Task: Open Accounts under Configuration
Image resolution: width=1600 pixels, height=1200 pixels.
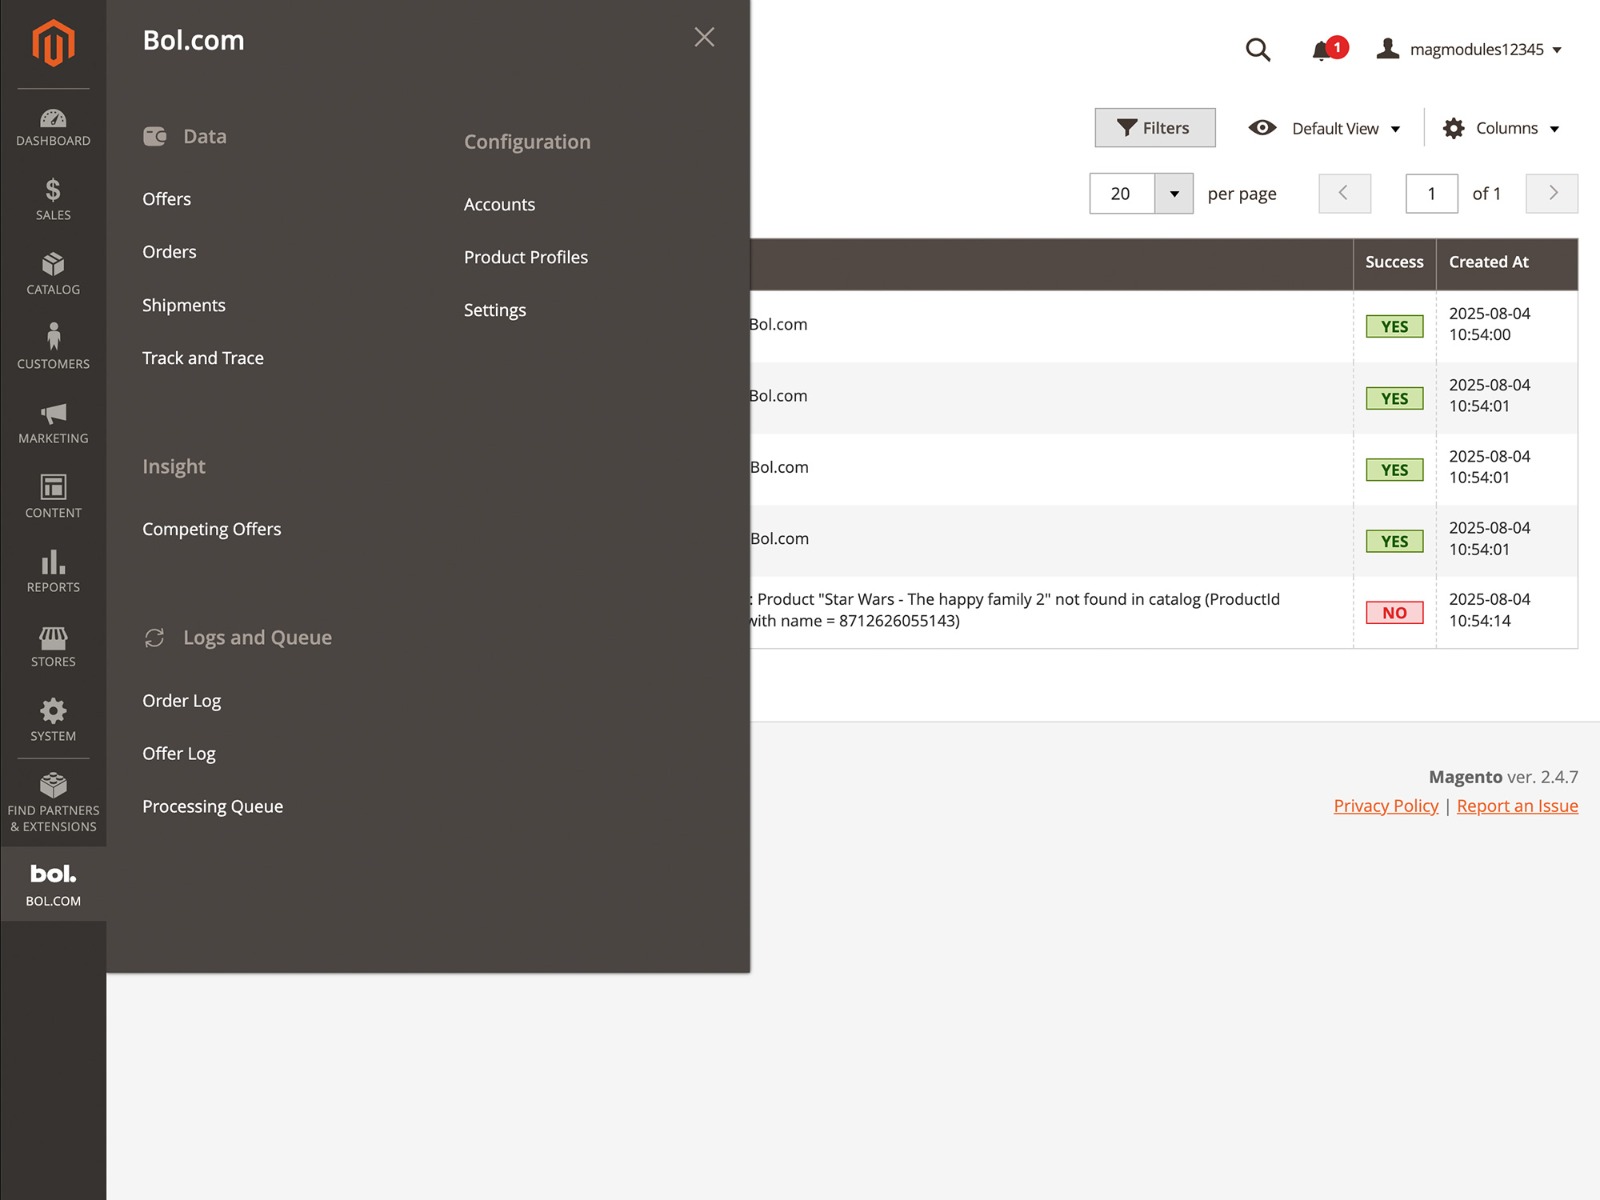Action: coord(500,204)
